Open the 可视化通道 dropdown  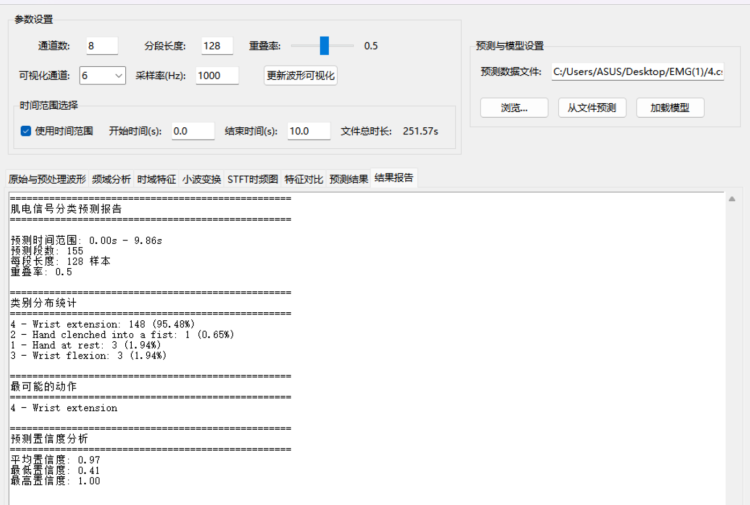102,75
